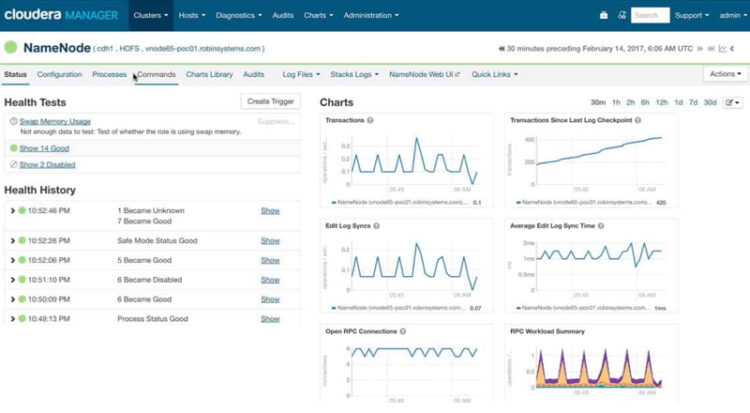Click the green icon beside Show 14 Good
Image resolution: width=750 pixels, height=413 pixels.
[x=13, y=148]
